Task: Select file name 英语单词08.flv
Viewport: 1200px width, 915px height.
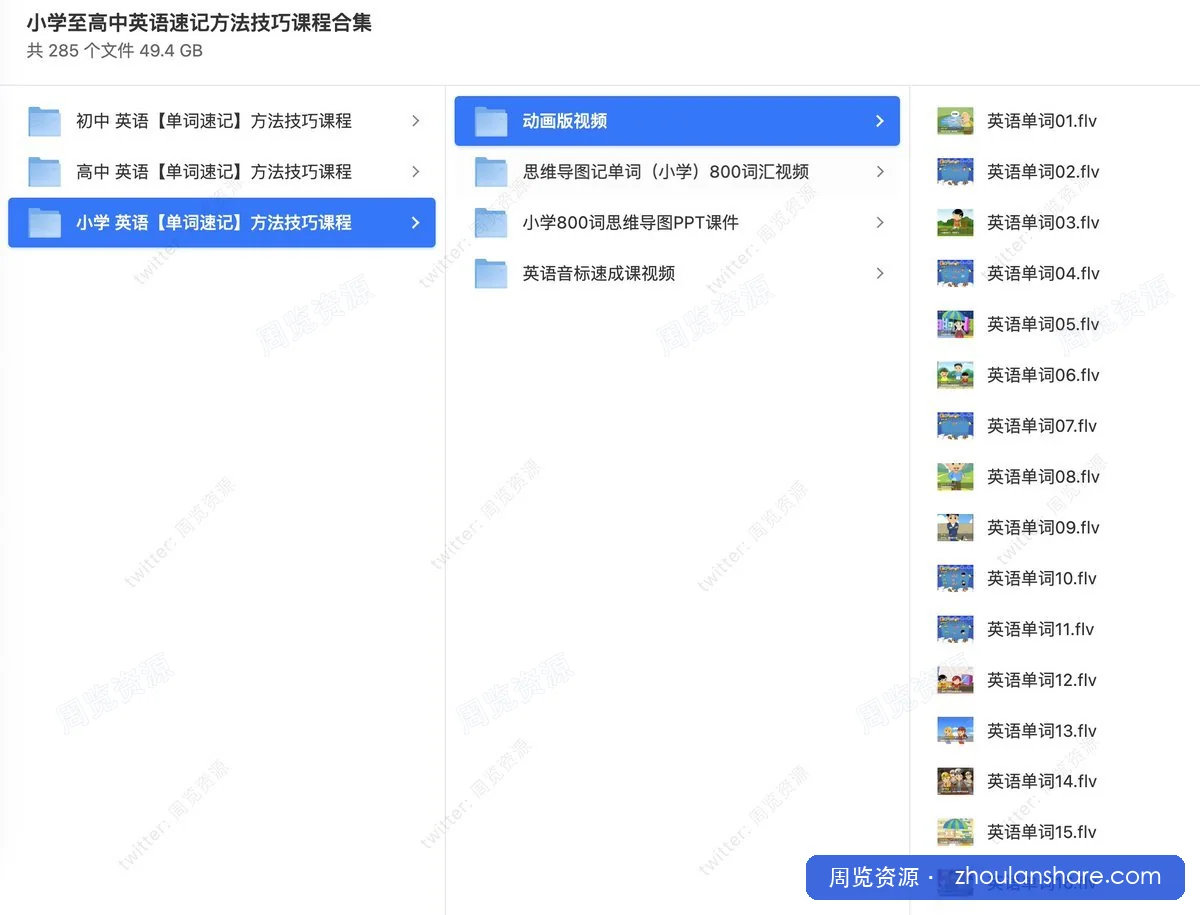Action: tap(1043, 477)
